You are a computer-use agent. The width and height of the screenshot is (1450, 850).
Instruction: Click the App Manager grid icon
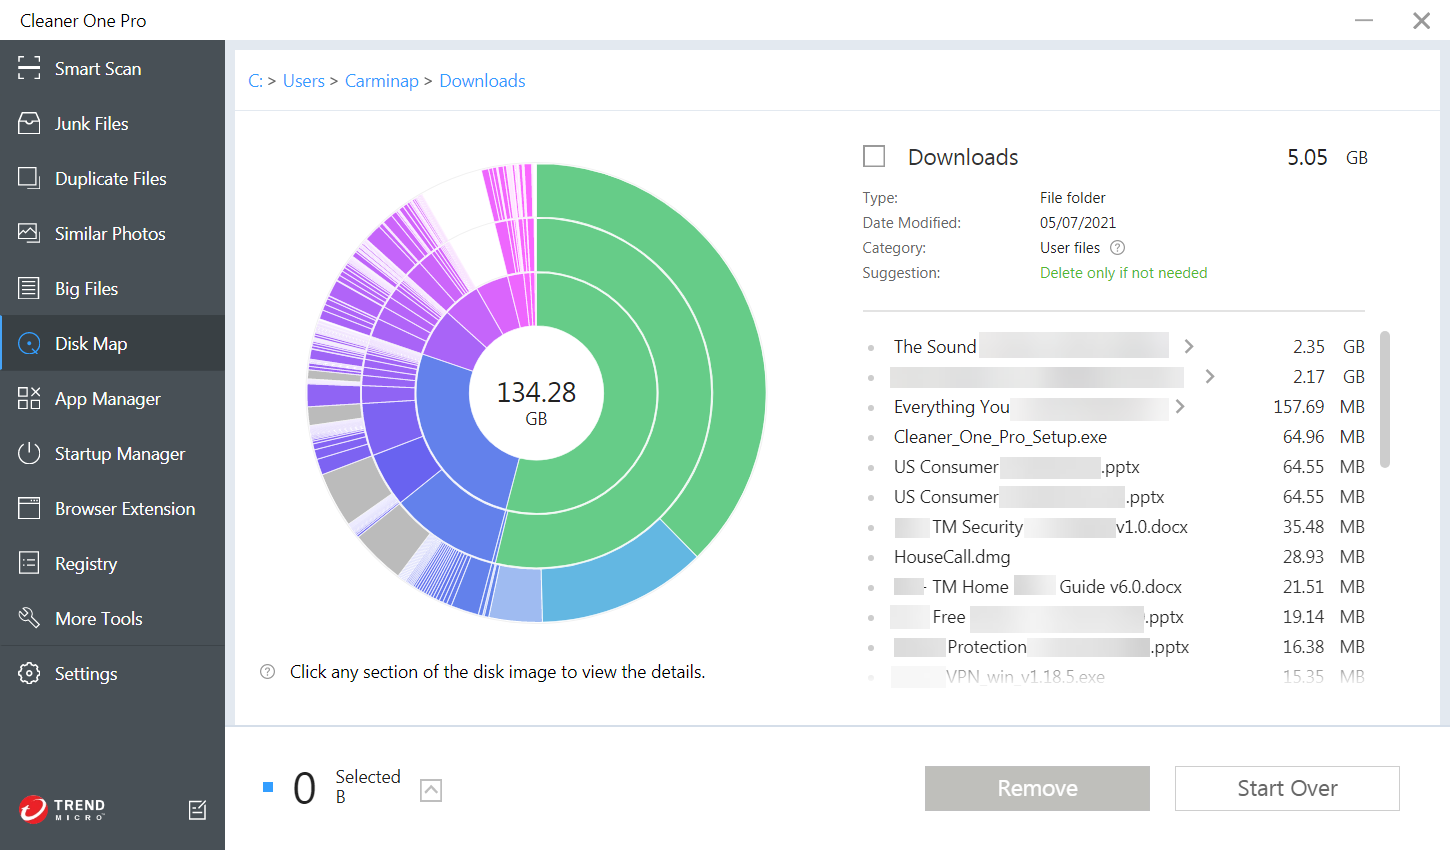(x=29, y=398)
